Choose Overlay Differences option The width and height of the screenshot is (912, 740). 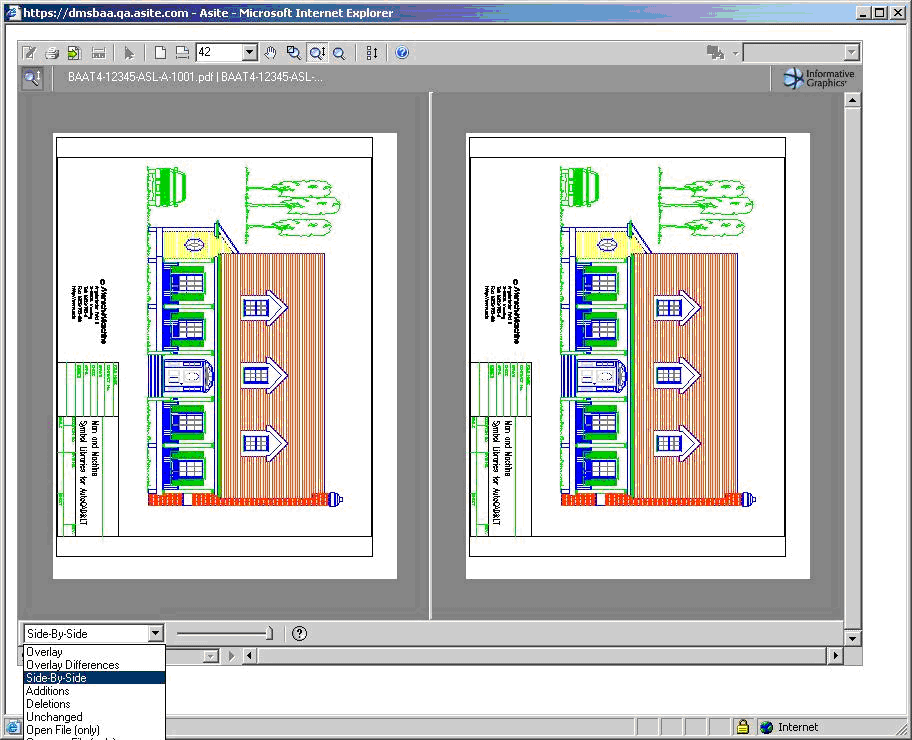tap(94, 665)
